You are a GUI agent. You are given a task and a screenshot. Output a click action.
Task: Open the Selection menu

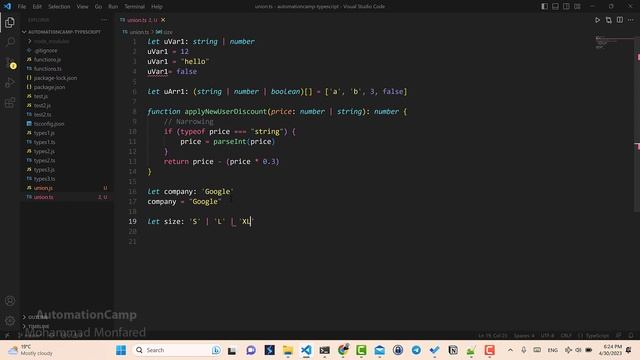[59, 7]
